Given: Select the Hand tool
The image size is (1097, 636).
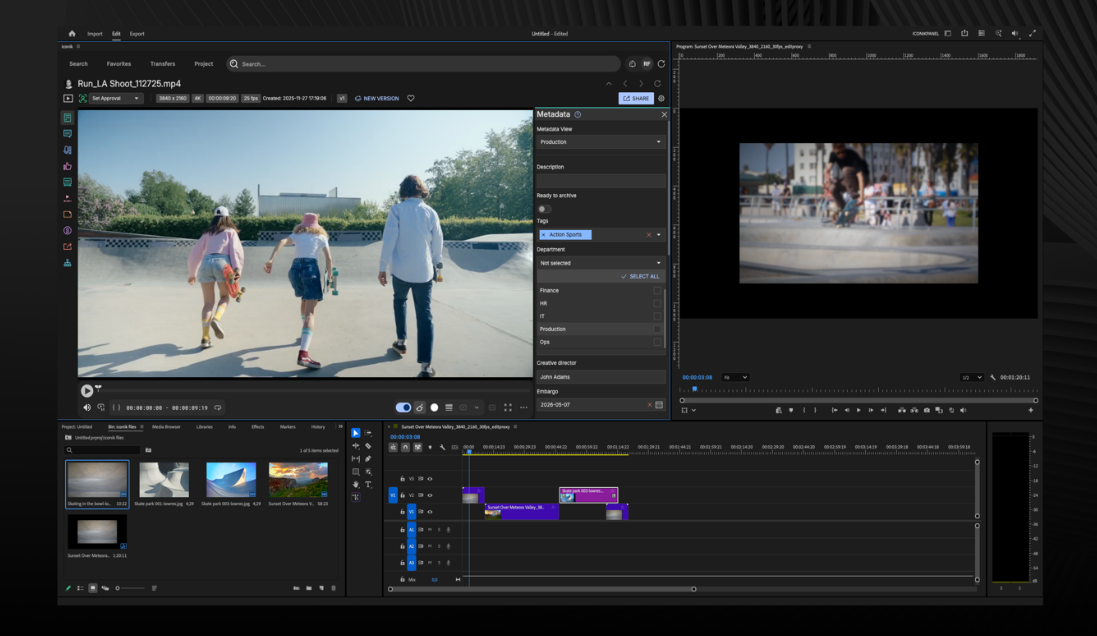Looking at the screenshot, I should point(355,484).
